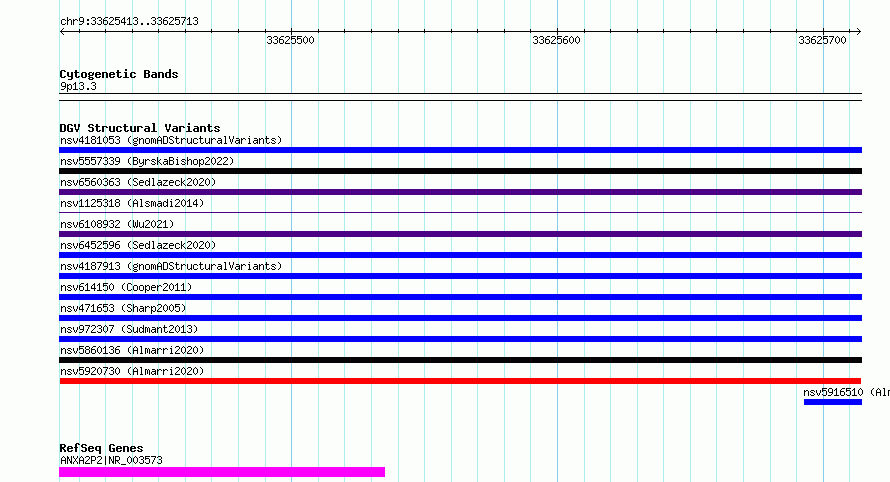Open variant nsv471653 Sharp2005 label
The width and height of the screenshot is (890, 482).
click(x=123, y=308)
